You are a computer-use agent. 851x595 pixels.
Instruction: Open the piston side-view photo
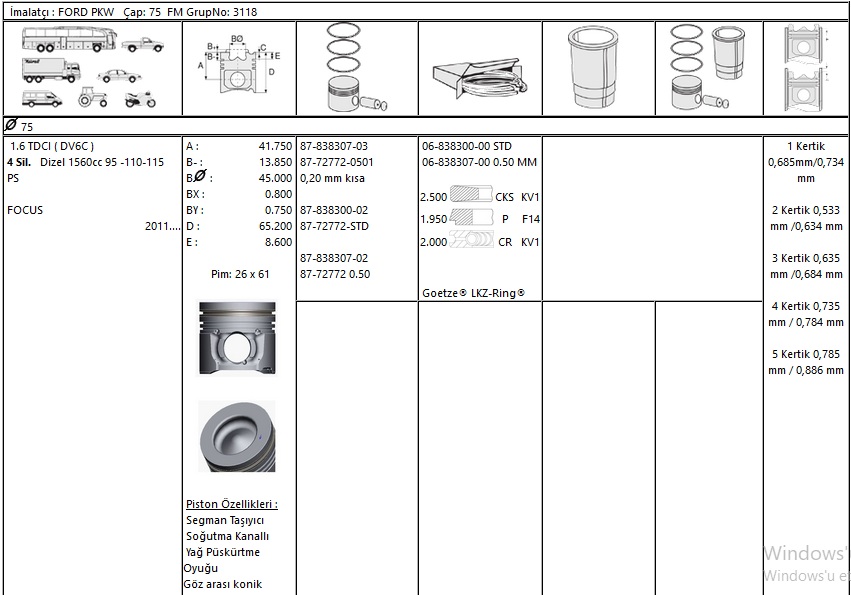[236, 339]
